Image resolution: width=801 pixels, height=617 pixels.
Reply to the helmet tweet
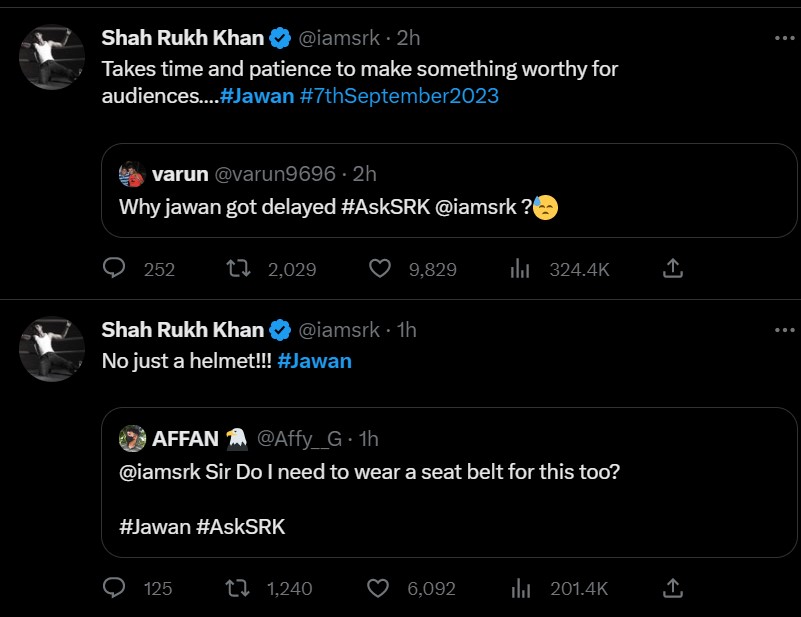pos(115,589)
